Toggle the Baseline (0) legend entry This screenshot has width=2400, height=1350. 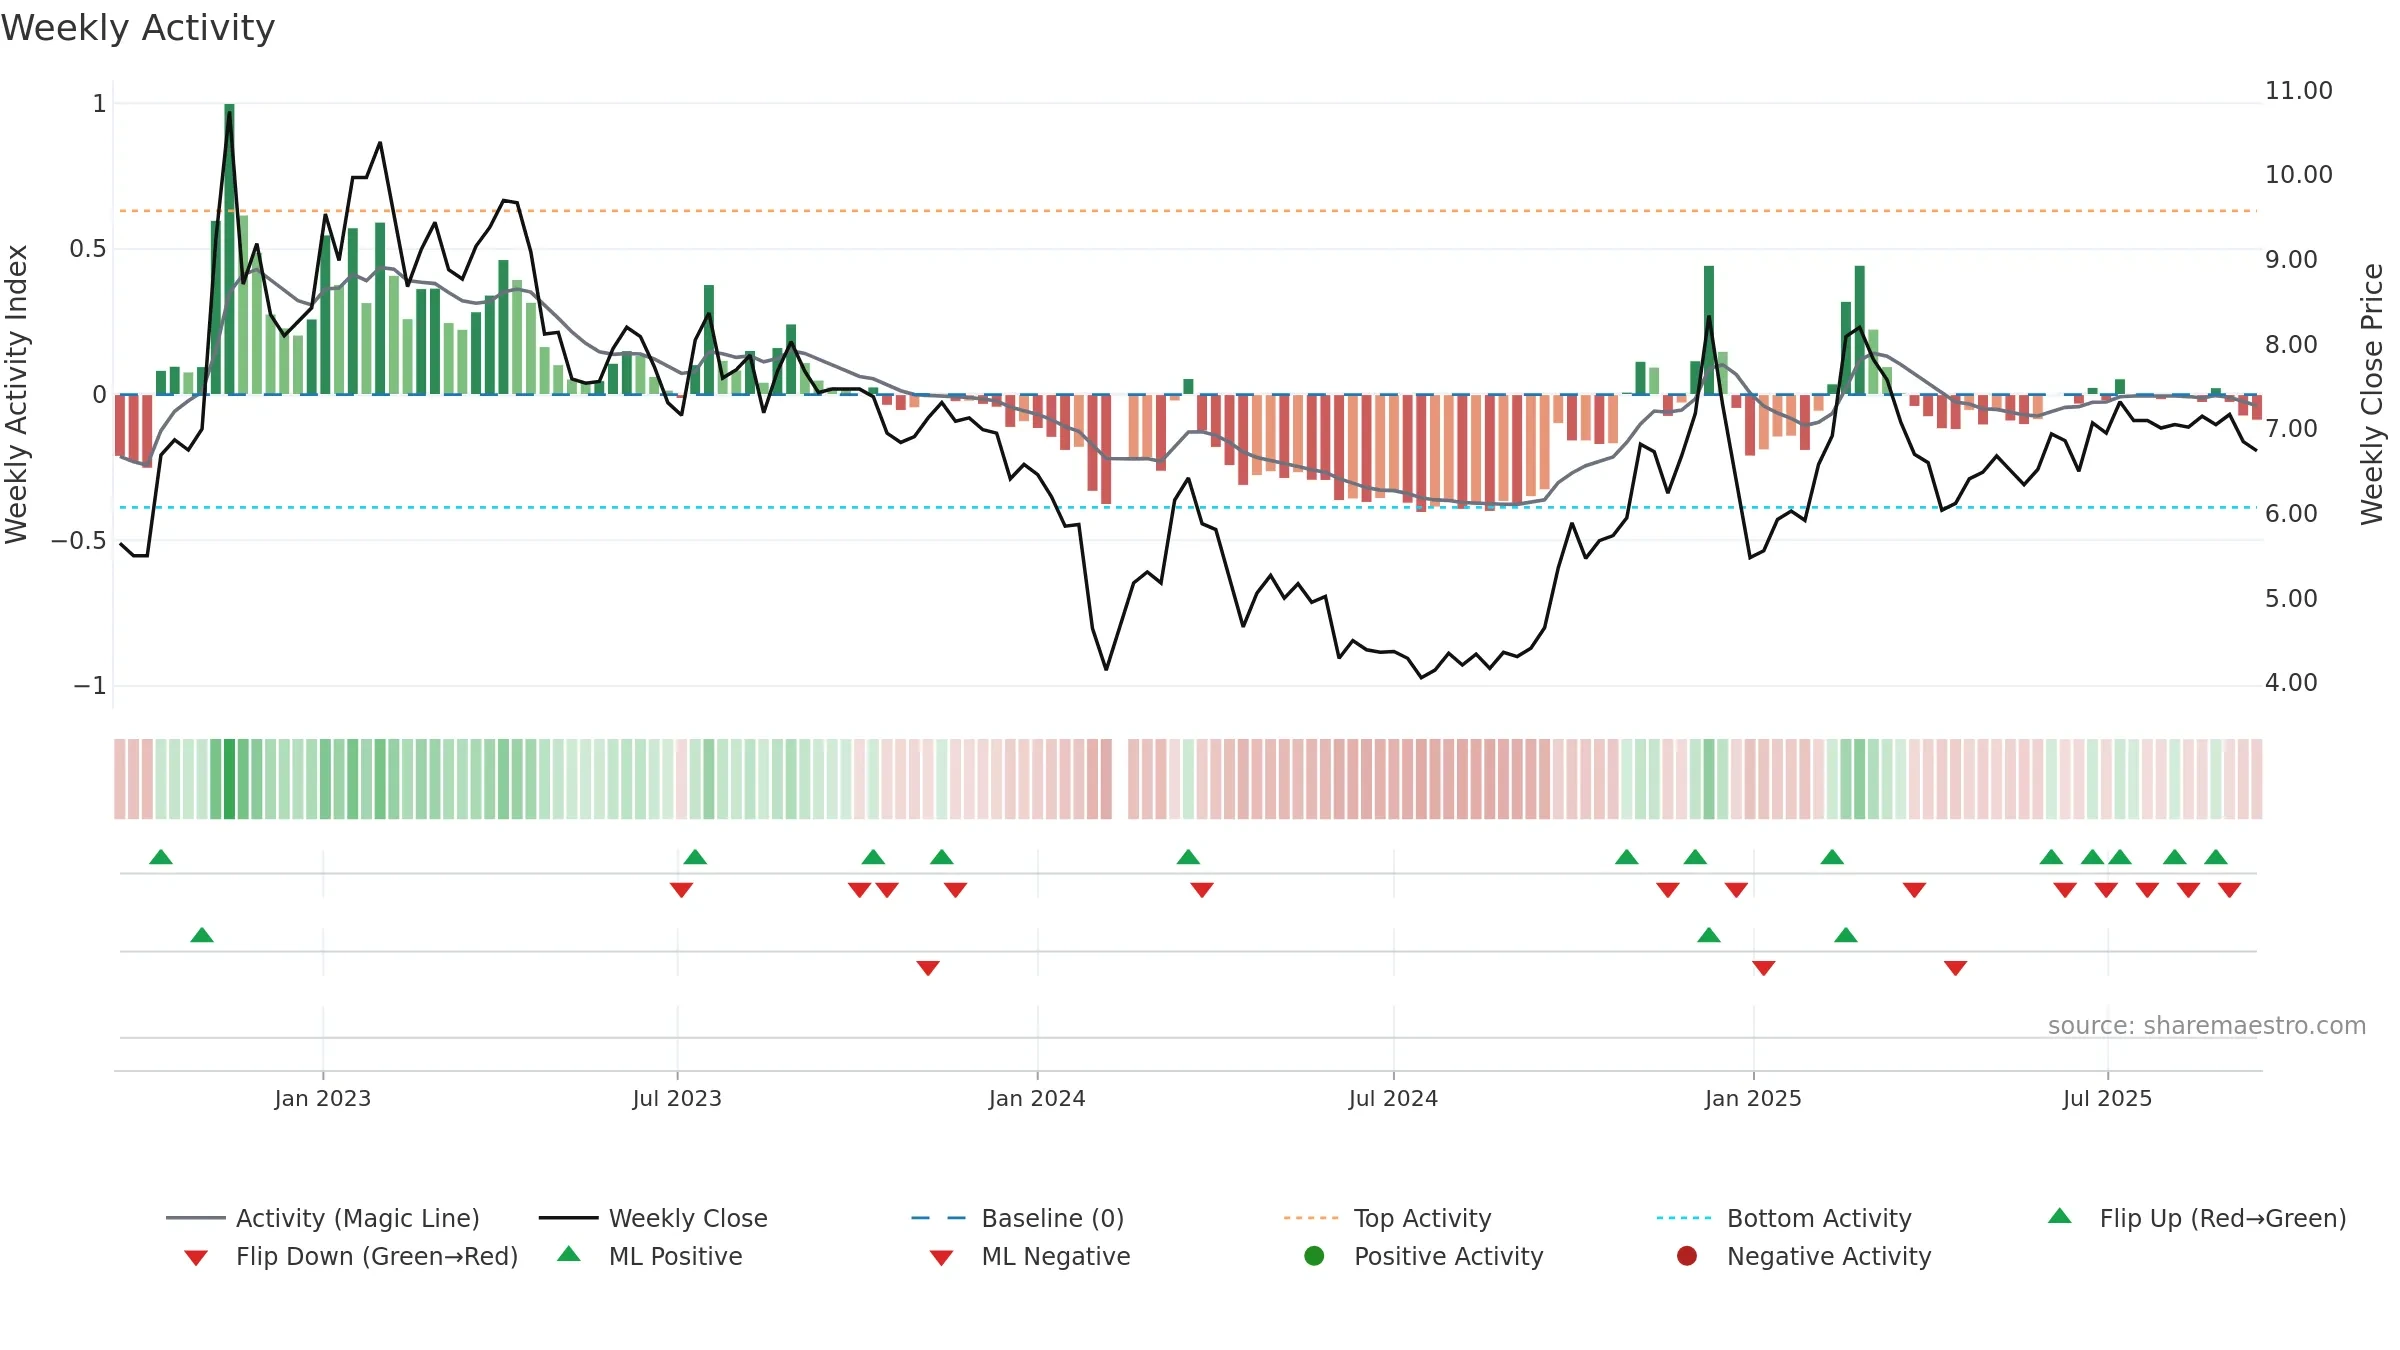point(1018,1218)
